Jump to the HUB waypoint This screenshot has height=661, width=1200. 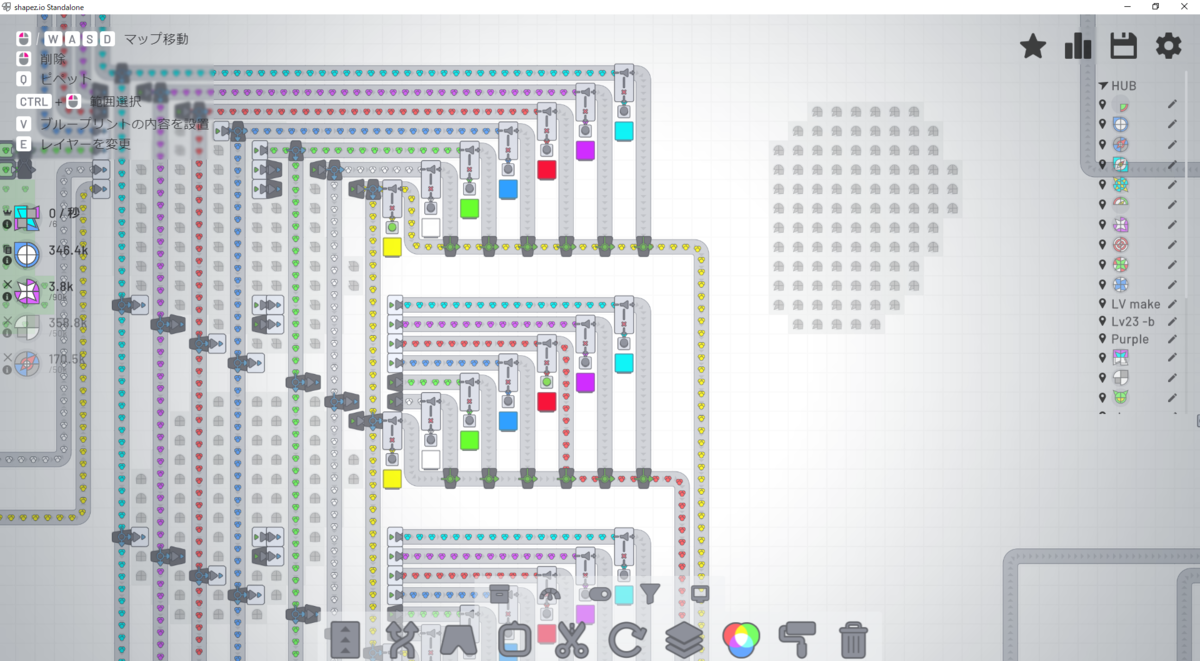tap(1124, 86)
